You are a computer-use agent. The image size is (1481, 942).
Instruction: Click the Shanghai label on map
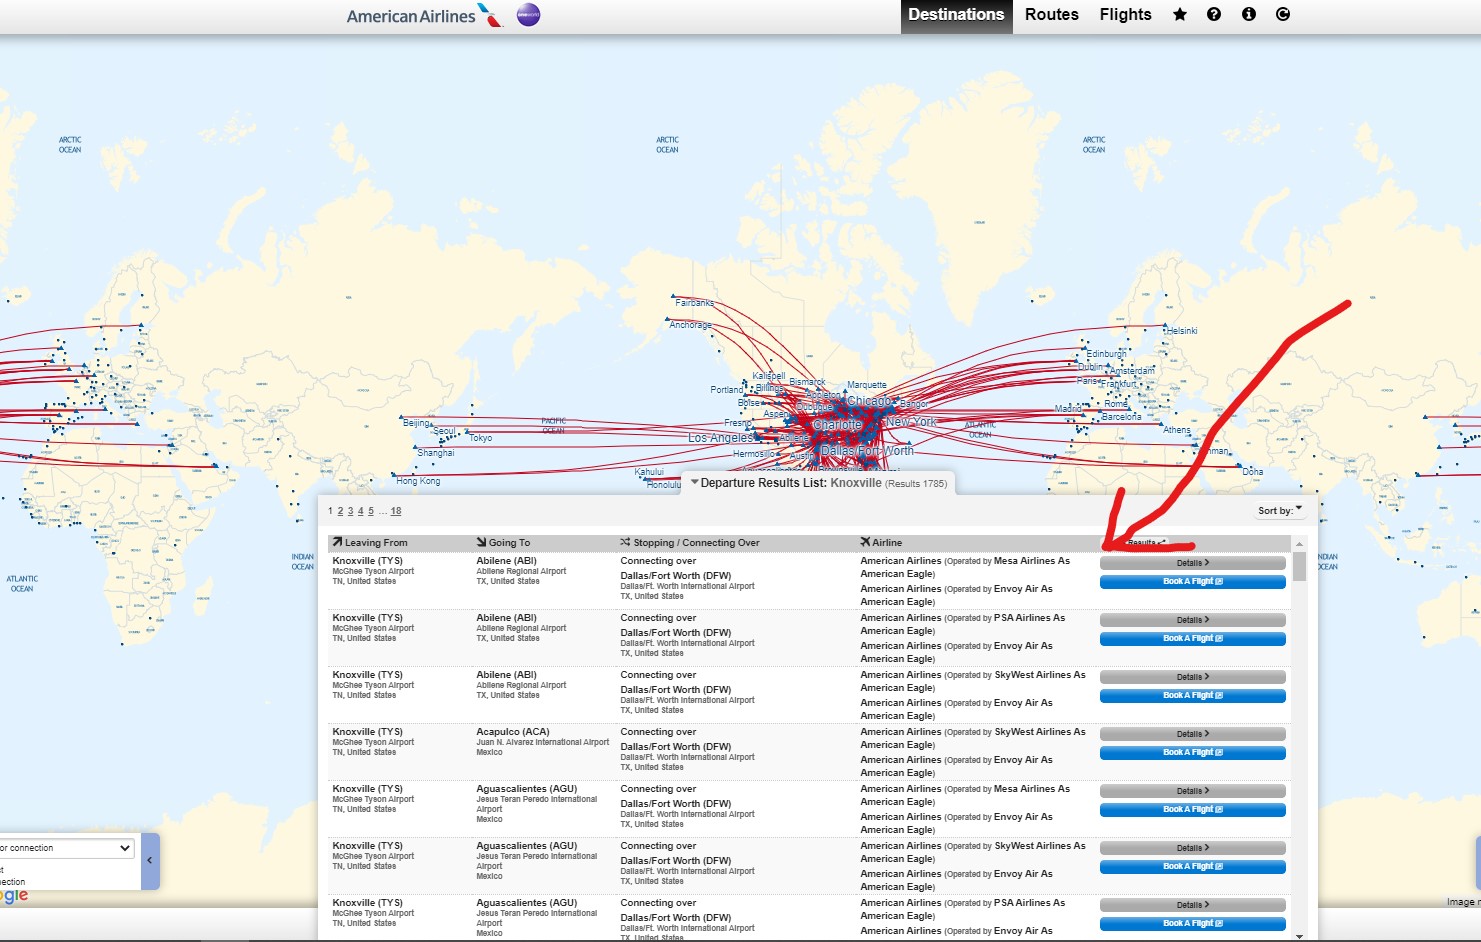tap(436, 453)
